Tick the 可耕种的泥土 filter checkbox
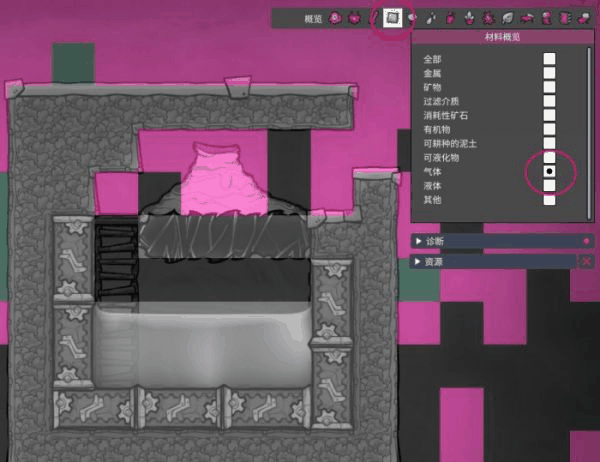 pyautogui.click(x=549, y=144)
